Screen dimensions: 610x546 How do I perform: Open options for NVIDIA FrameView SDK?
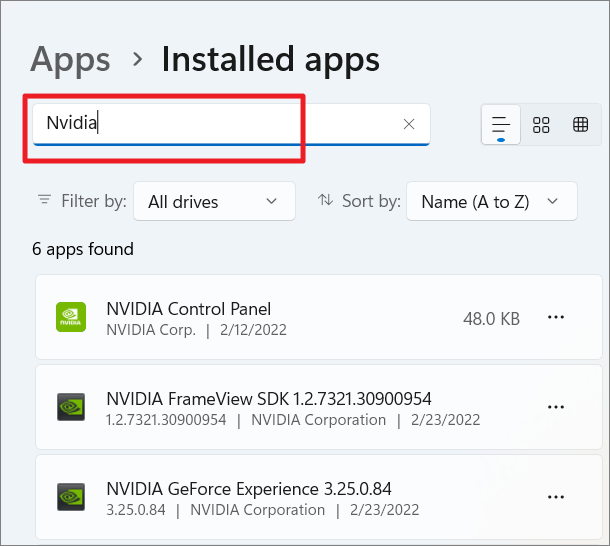click(x=556, y=407)
